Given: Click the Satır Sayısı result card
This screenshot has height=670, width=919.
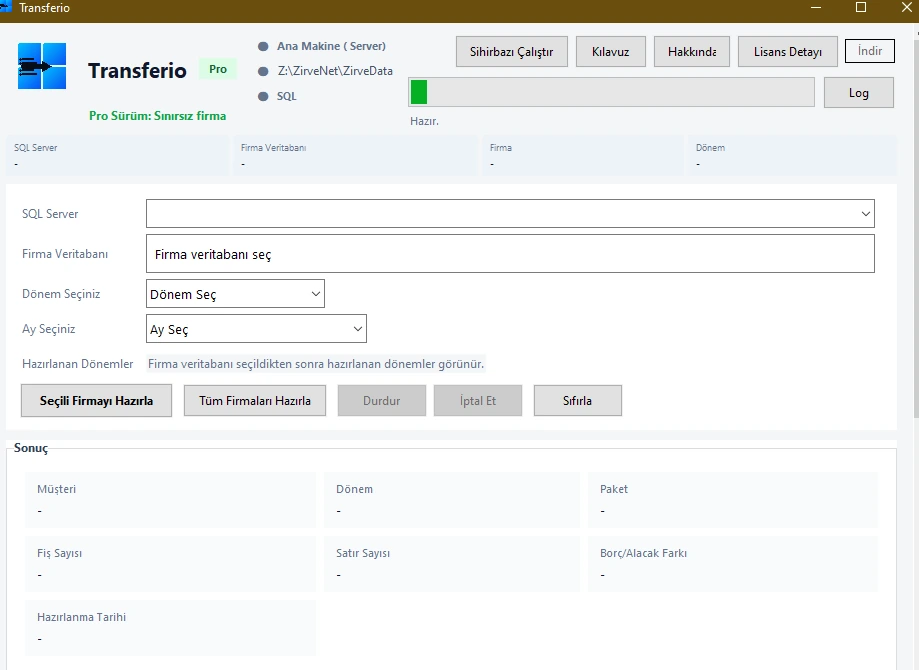Looking at the screenshot, I should tap(451, 564).
